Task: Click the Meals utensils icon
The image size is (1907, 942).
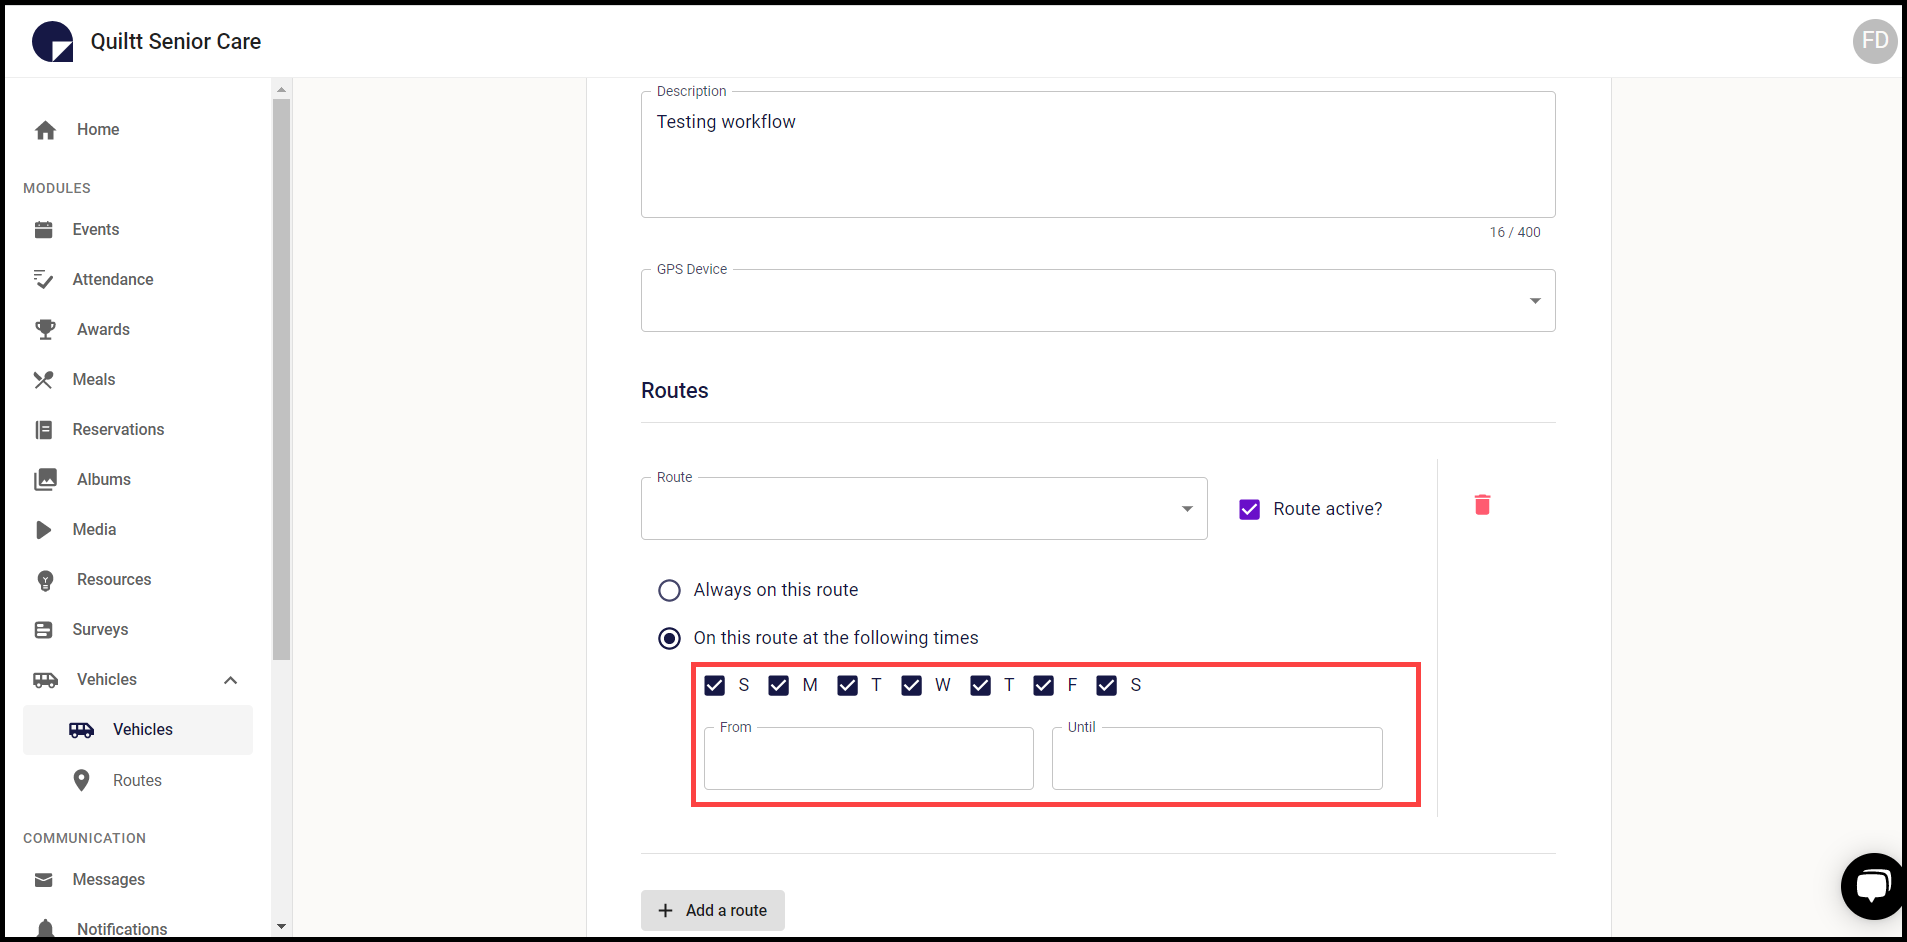Action: (x=44, y=380)
